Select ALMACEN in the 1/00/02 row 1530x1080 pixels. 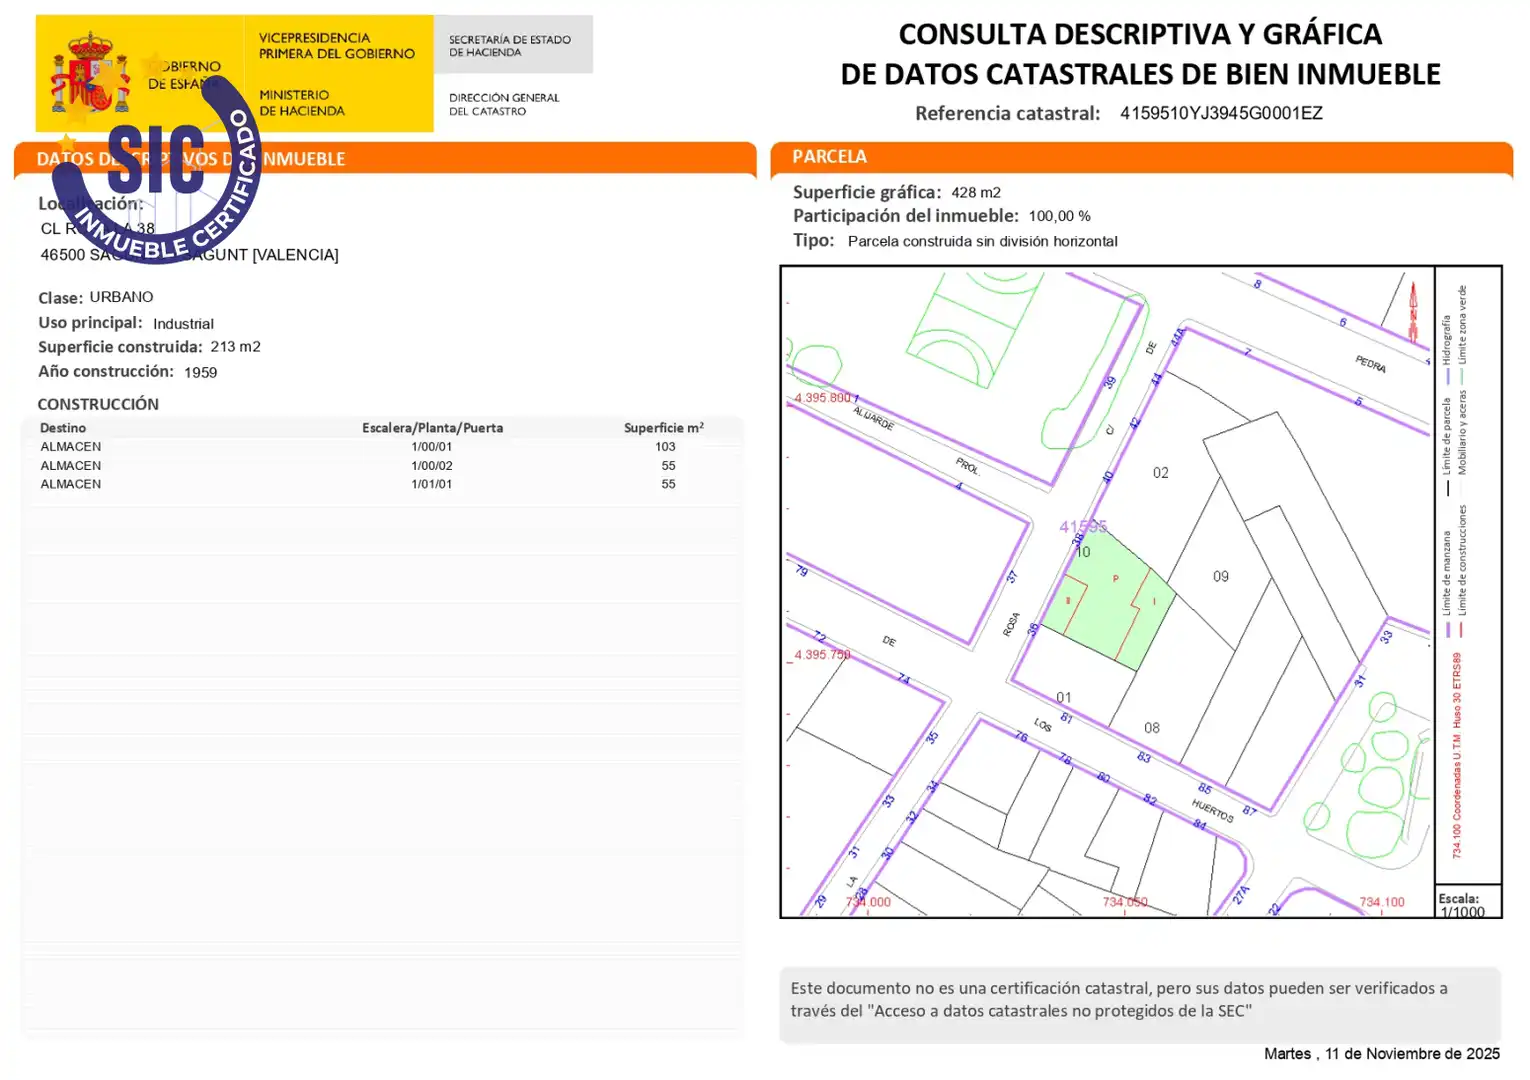click(70, 466)
